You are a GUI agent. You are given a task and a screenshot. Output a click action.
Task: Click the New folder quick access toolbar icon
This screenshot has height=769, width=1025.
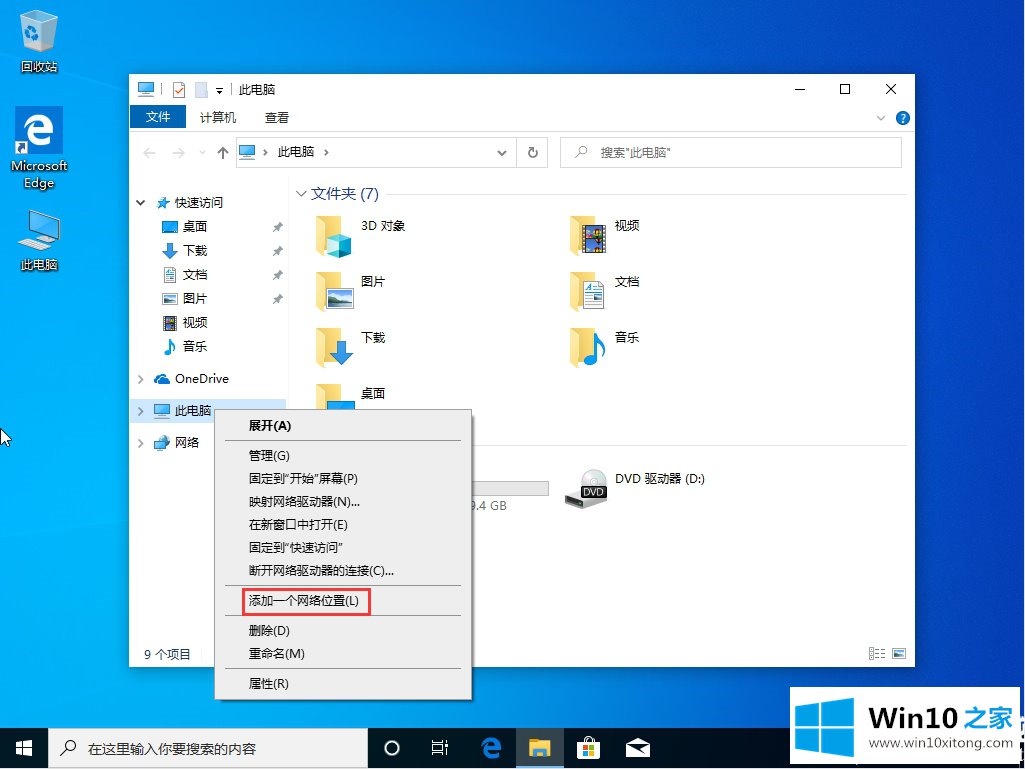click(x=201, y=90)
